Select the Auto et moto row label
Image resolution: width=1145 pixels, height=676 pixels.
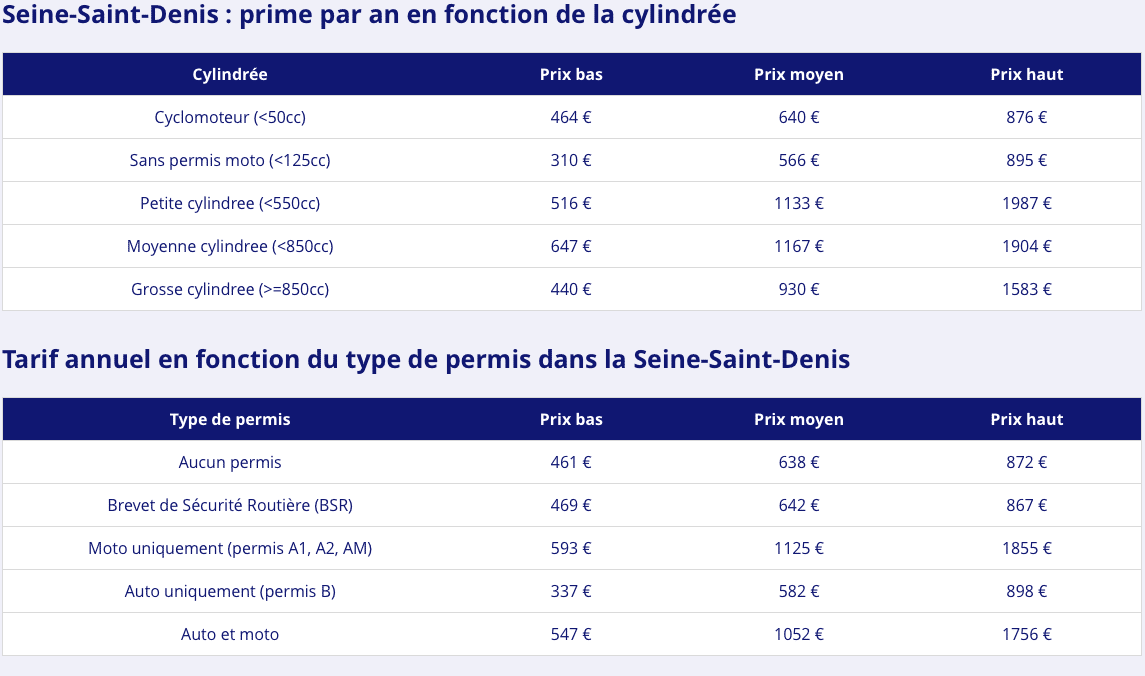point(229,634)
